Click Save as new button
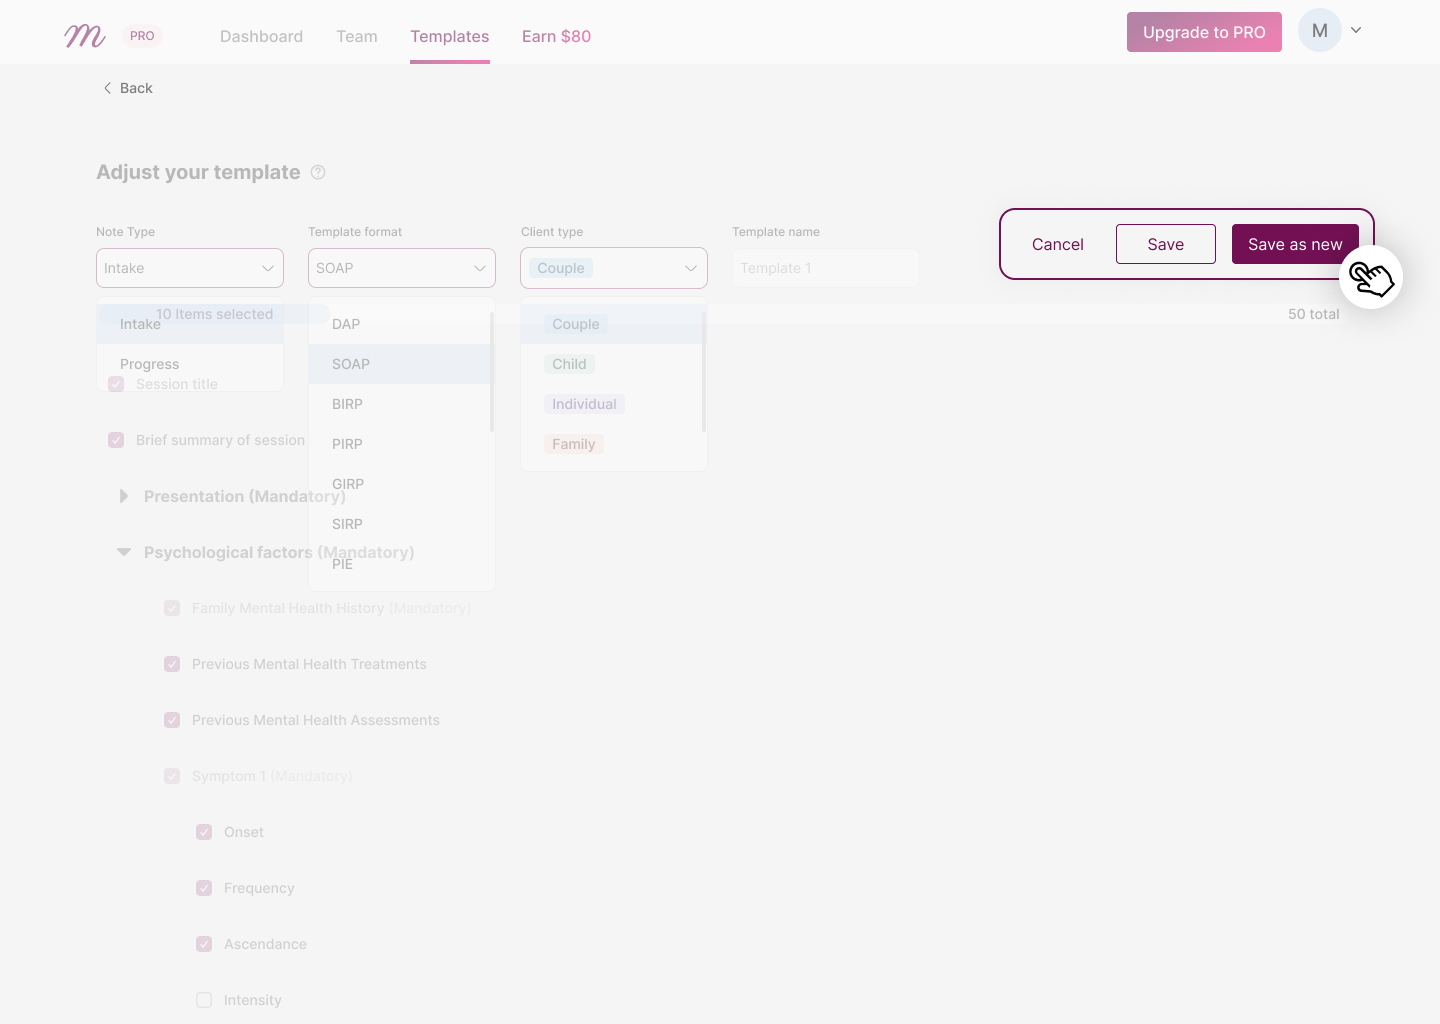This screenshot has width=1440, height=1024. click(x=1295, y=244)
